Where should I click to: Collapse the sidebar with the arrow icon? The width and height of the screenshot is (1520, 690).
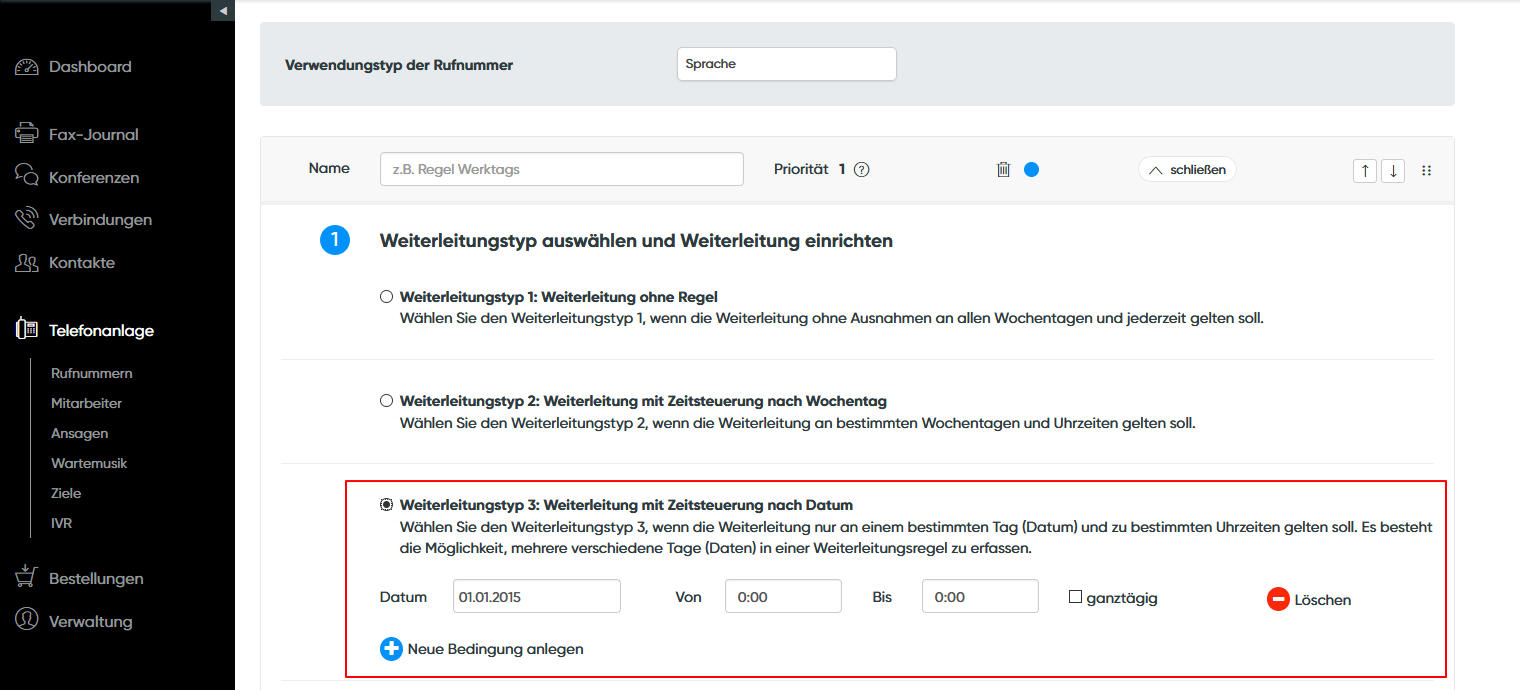coord(223,10)
